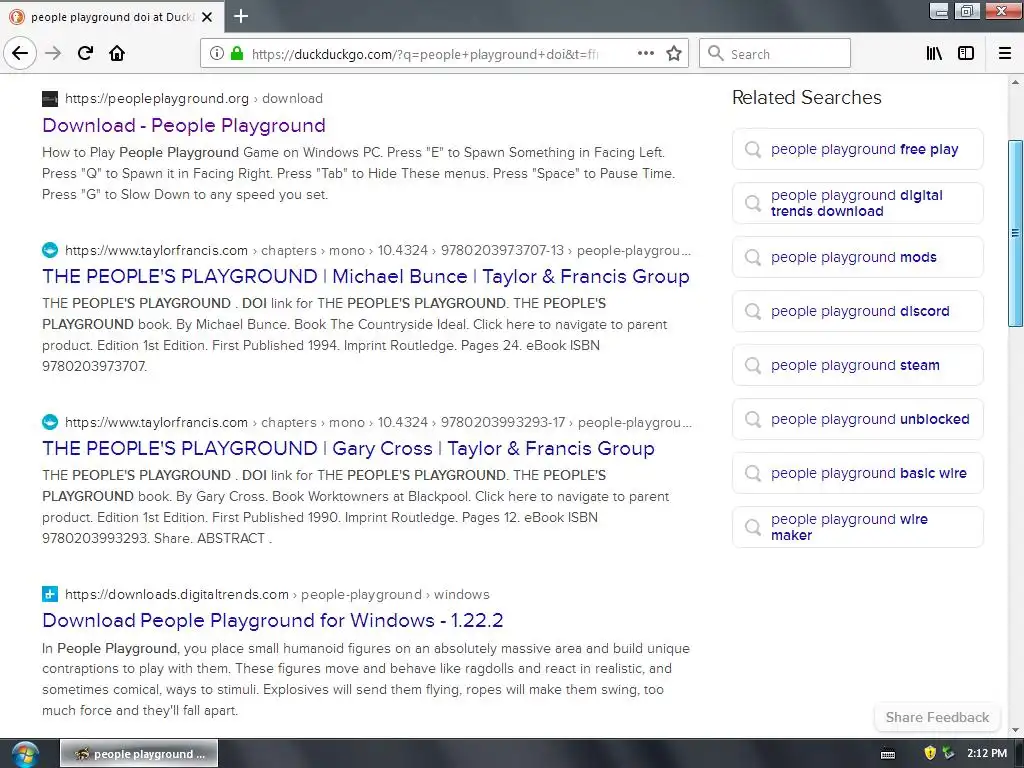The image size is (1024, 768).
Task: Search related 'people playground mods'
Action: pos(857,257)
